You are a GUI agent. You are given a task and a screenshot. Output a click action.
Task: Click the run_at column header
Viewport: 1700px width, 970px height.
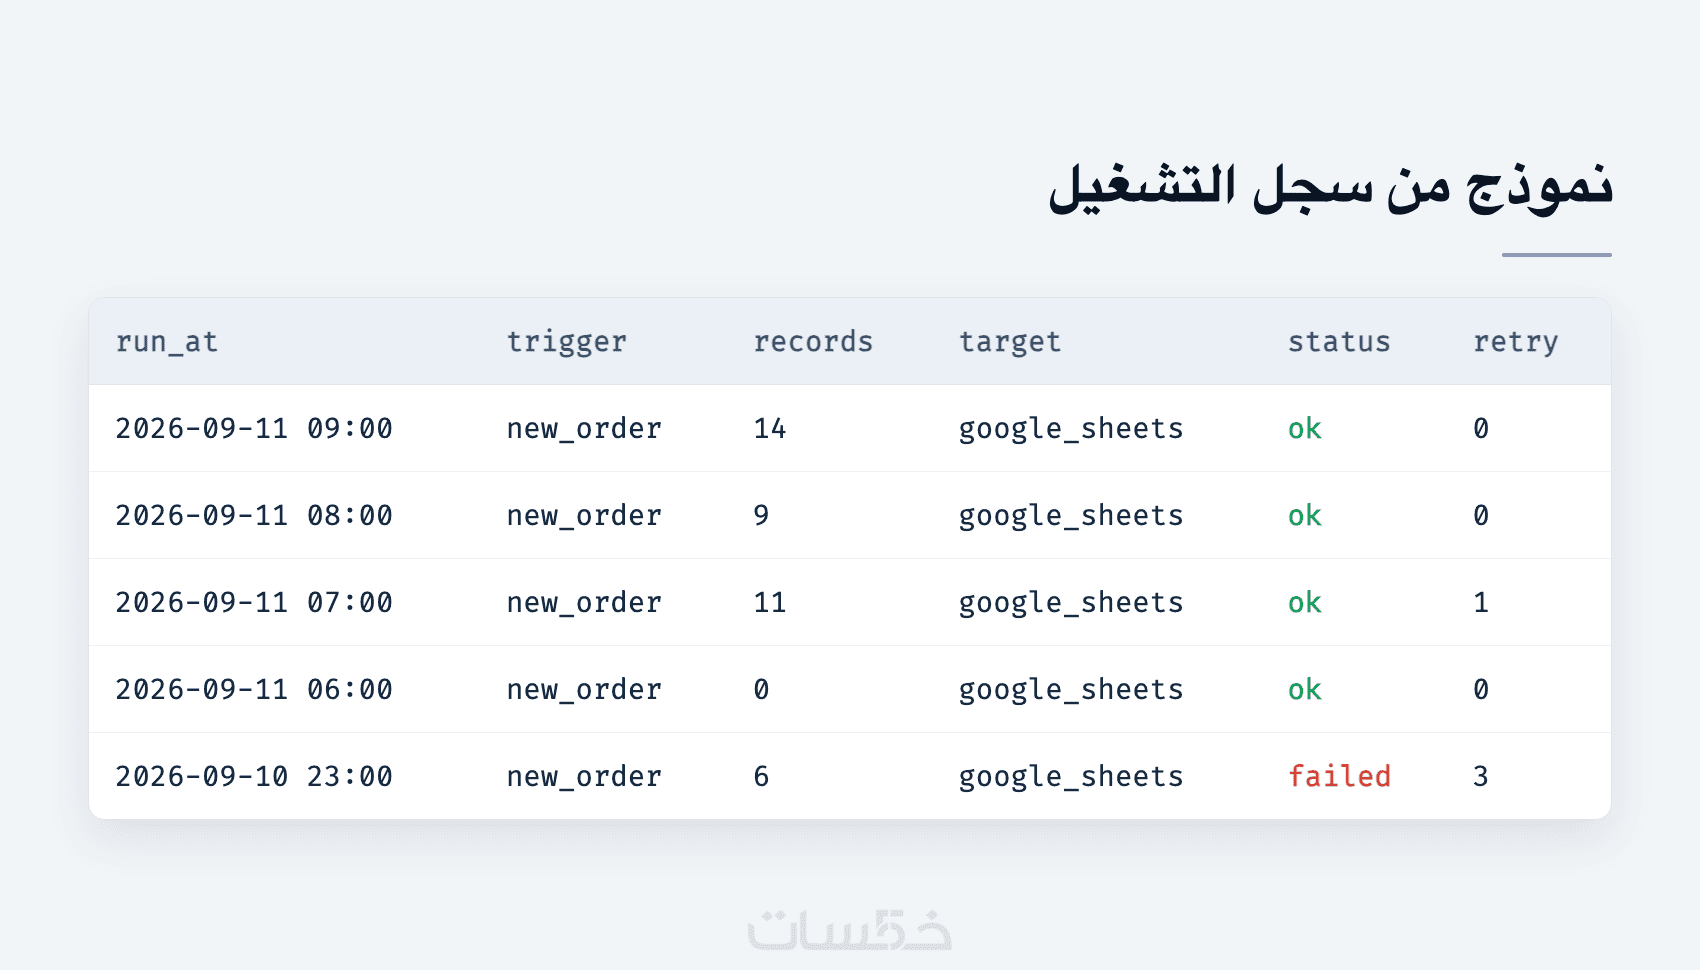pyautogui.click(x=166, y=342)
